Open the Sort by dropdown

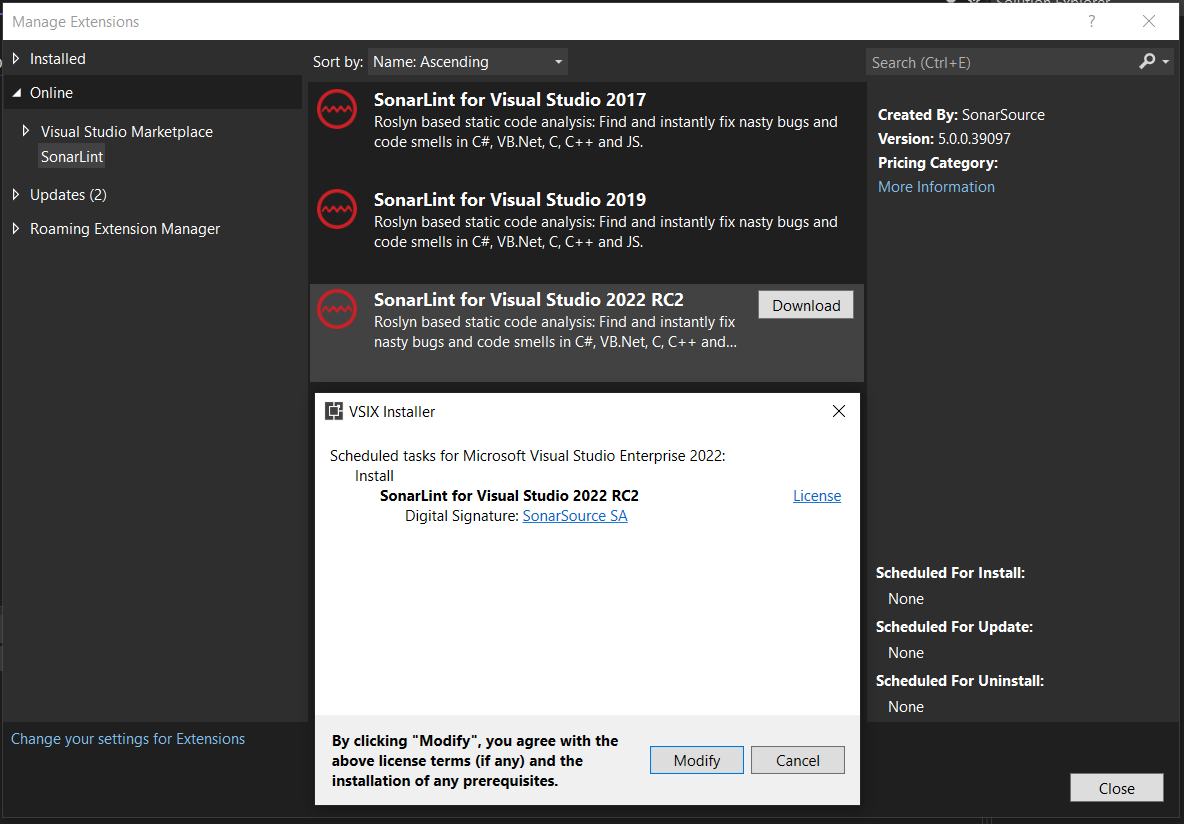pos(467,62)
